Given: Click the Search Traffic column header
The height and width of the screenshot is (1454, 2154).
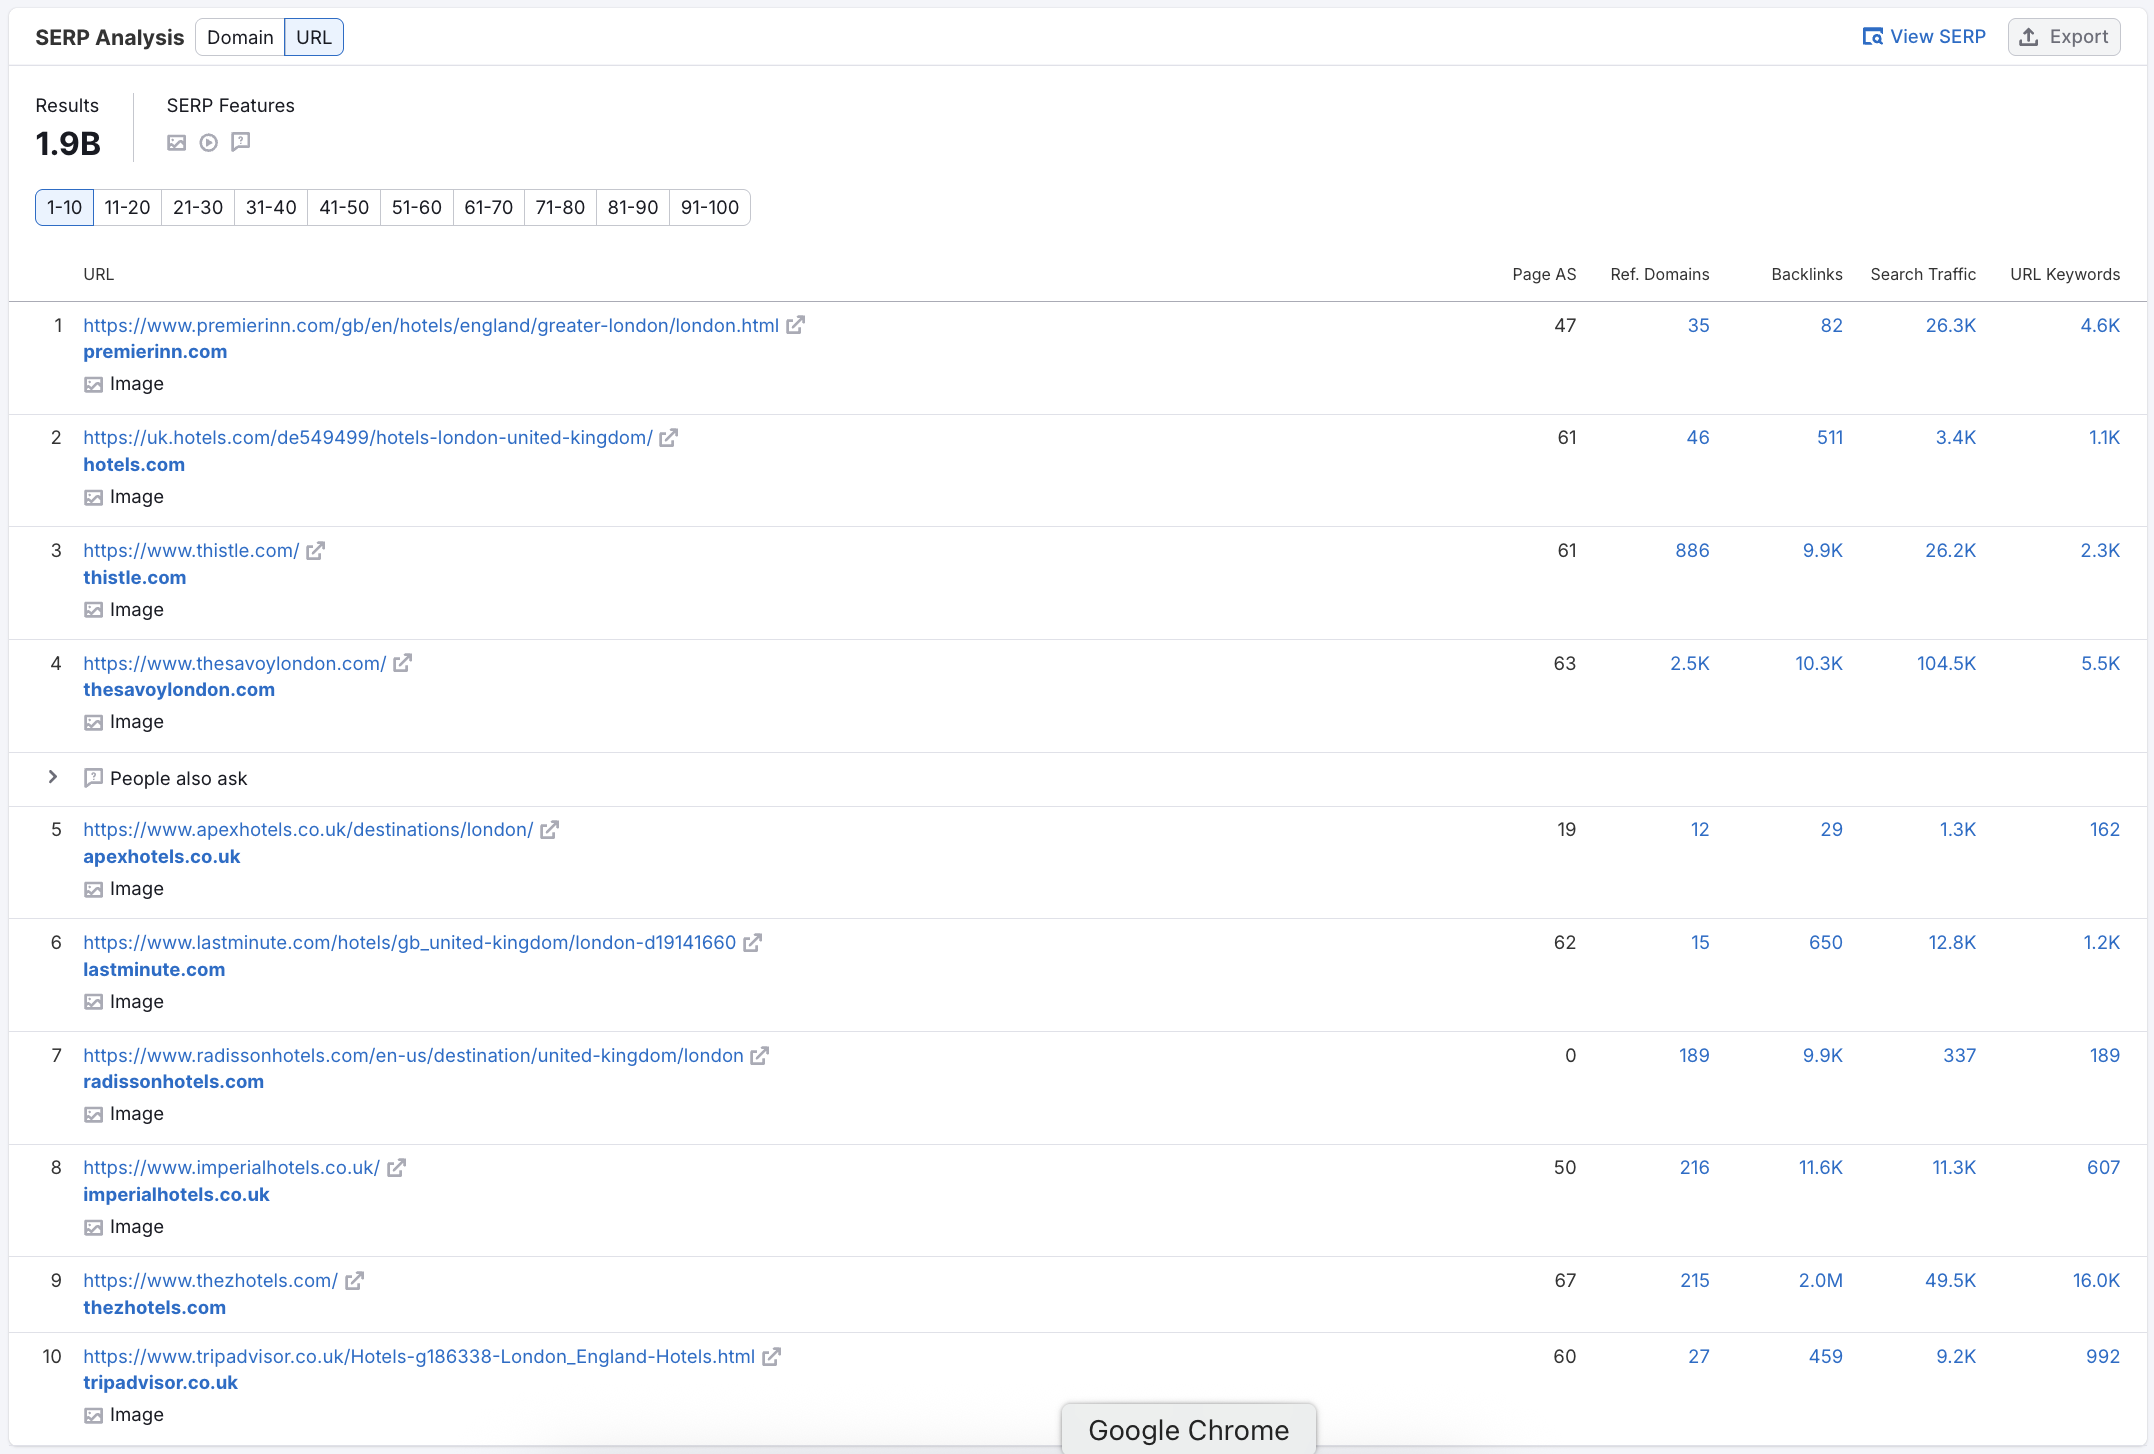Looking at the screenshot, I should click(1922, 274).
